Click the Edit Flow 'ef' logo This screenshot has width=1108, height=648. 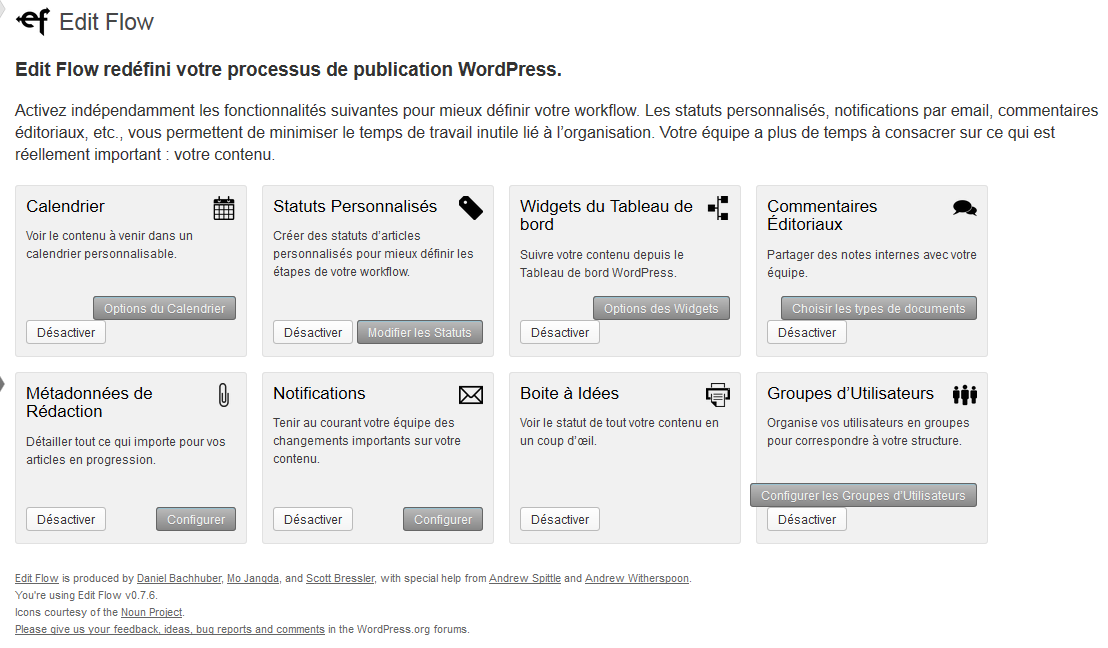click(x=33, y=21)
